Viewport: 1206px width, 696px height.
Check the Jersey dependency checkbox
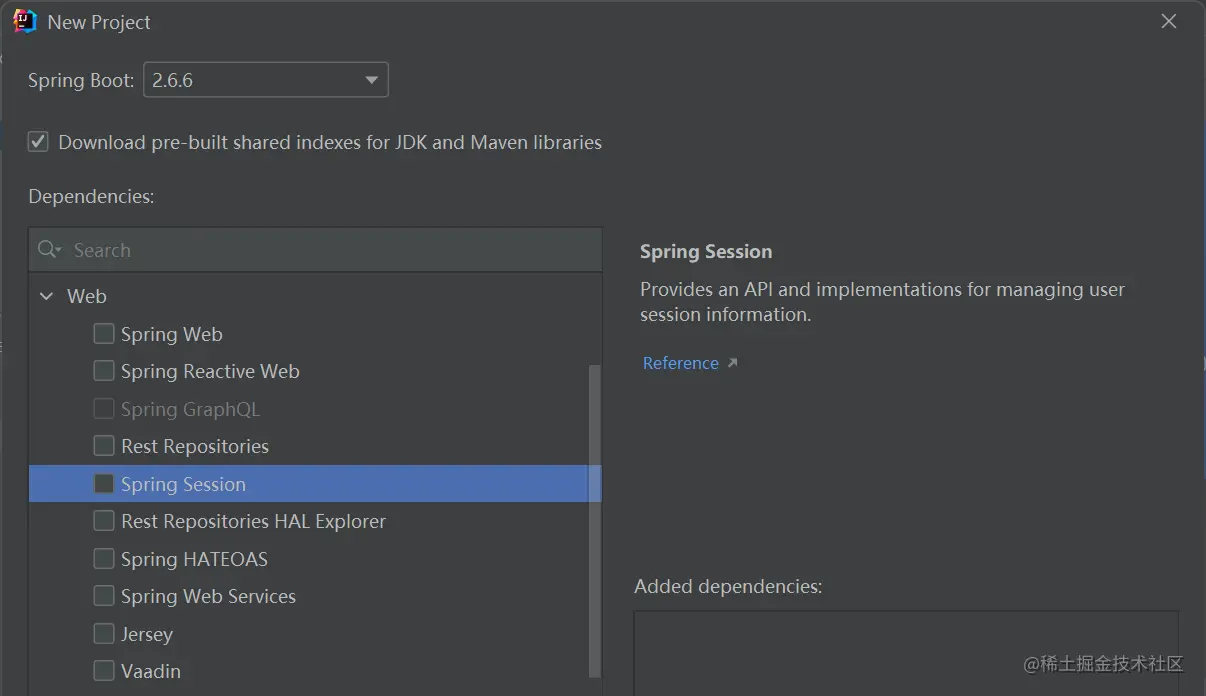[x=104, y=634]
